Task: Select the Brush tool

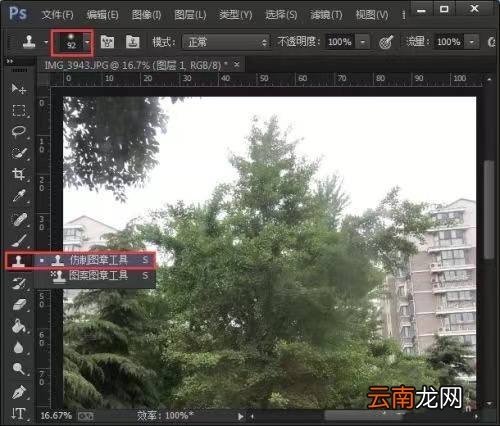Action: pyautogui.click(x=18, y=241)
